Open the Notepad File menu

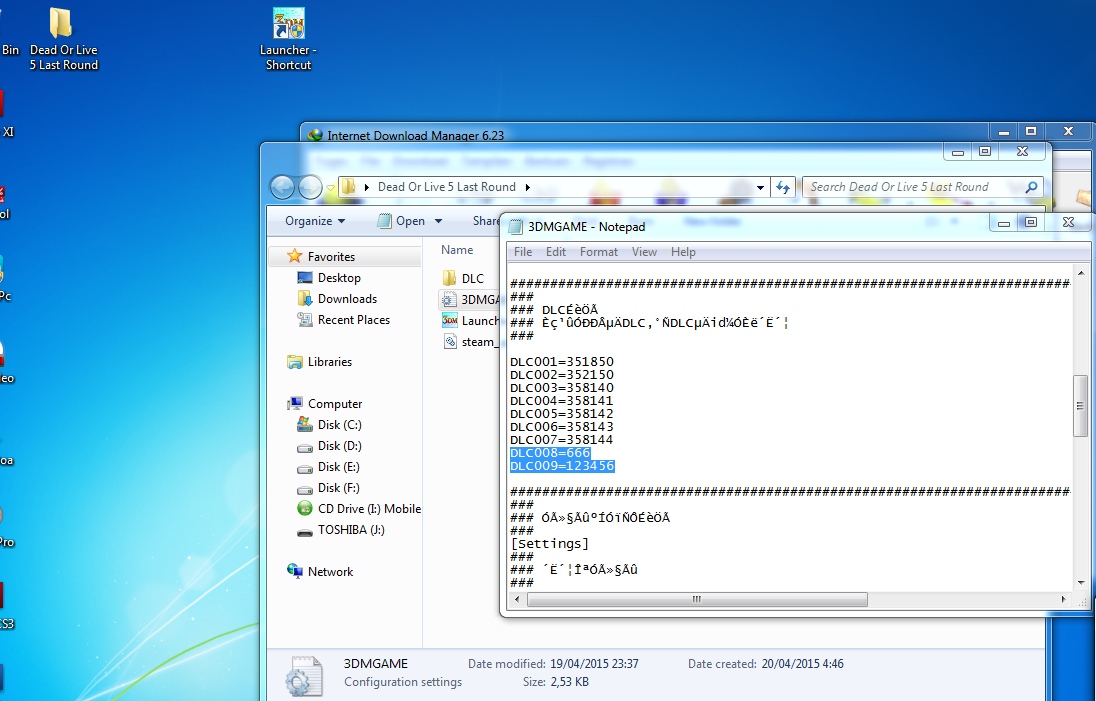523,252
